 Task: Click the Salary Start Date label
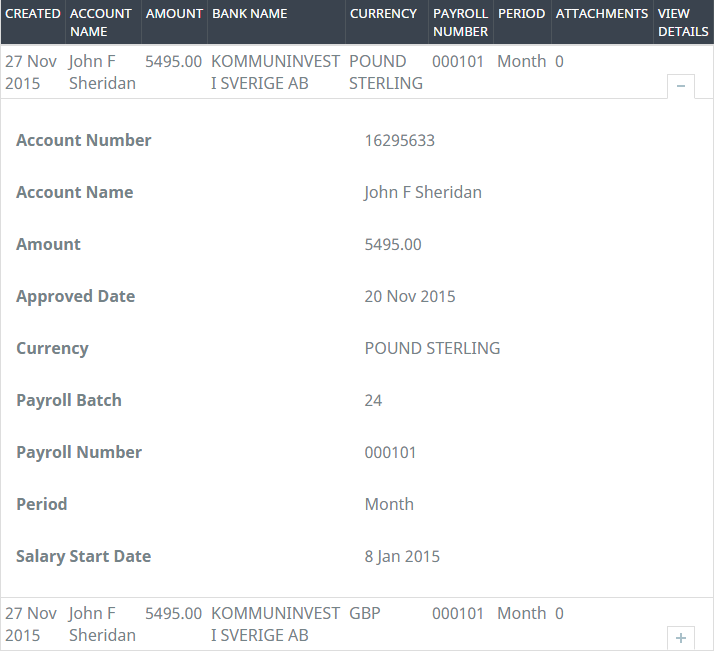click(x=83, y=556)
